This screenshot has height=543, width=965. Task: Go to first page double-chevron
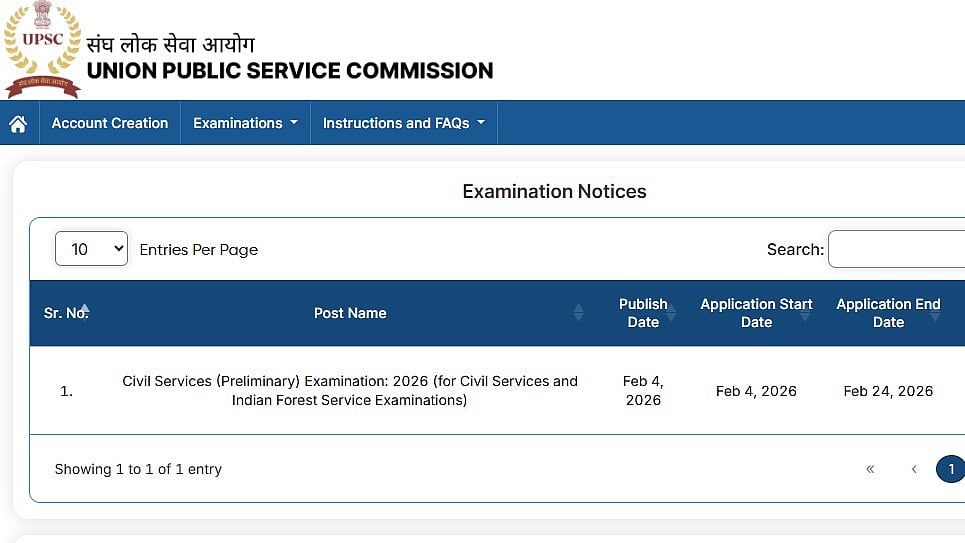click(870, 469)
